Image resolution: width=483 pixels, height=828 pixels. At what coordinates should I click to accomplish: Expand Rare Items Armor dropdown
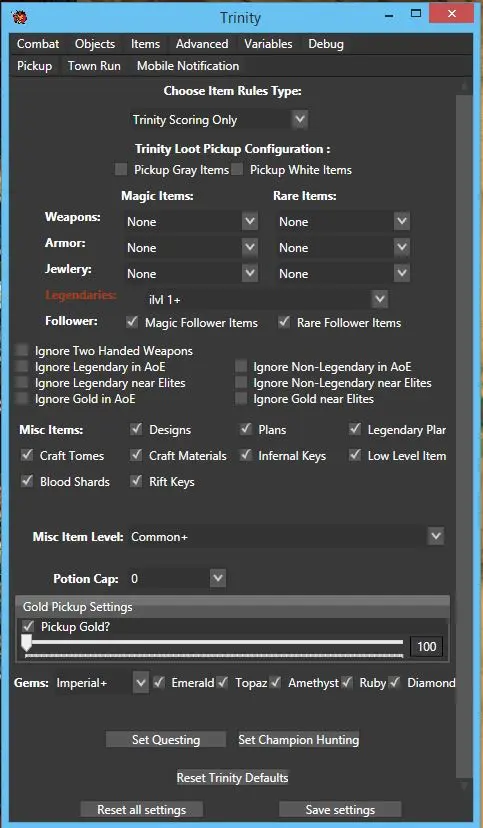click(343, 247)
